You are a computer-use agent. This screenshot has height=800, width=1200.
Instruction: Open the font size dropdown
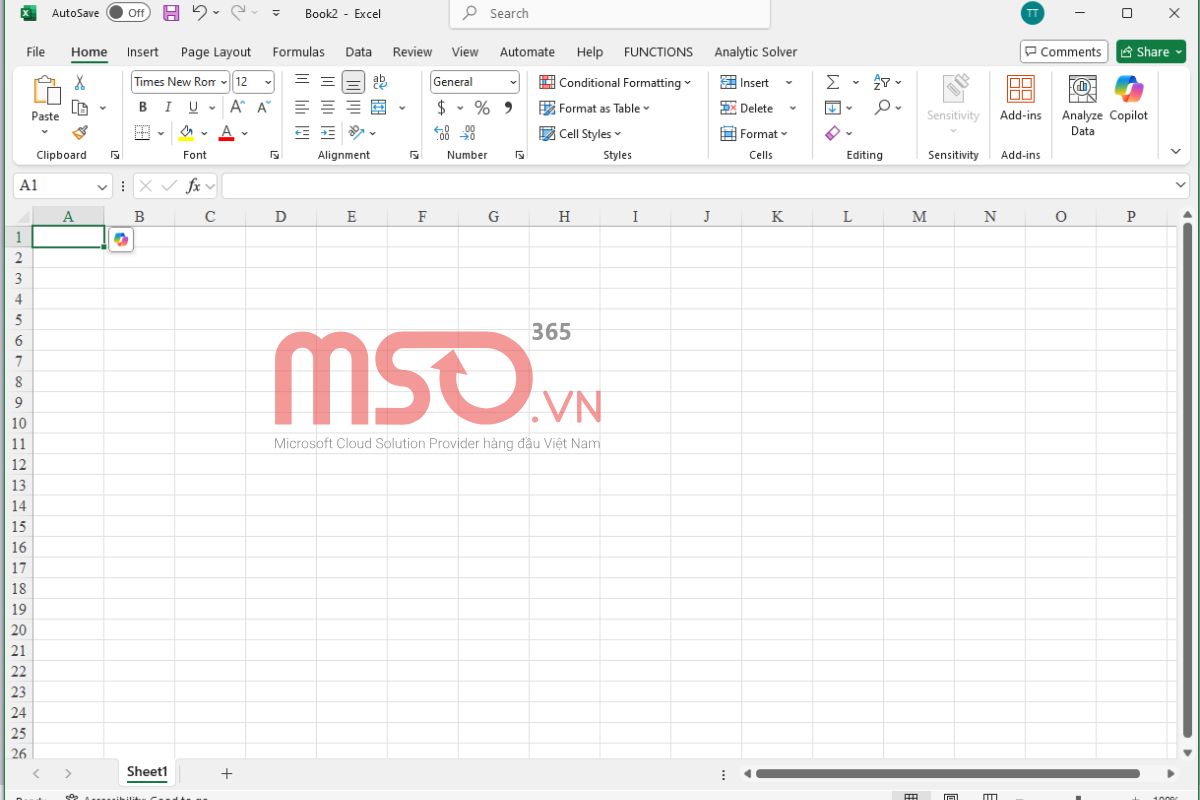[x=267, y=82]
